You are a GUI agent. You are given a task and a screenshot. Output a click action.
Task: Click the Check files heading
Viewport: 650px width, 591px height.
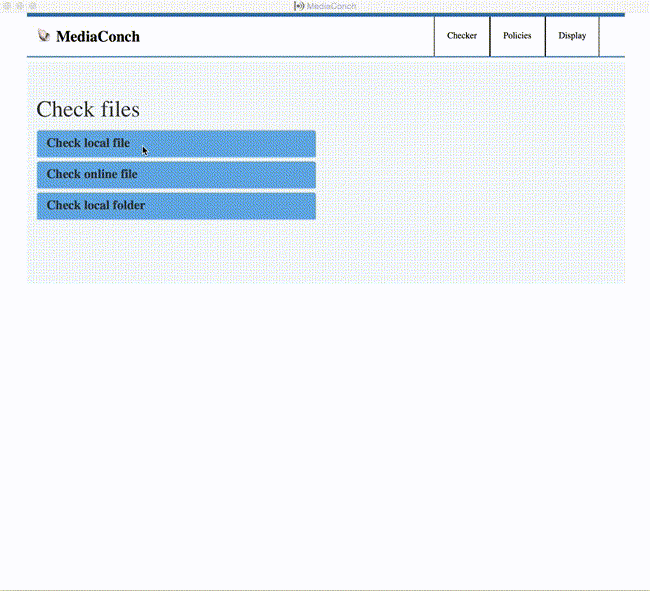coord(88,109)
